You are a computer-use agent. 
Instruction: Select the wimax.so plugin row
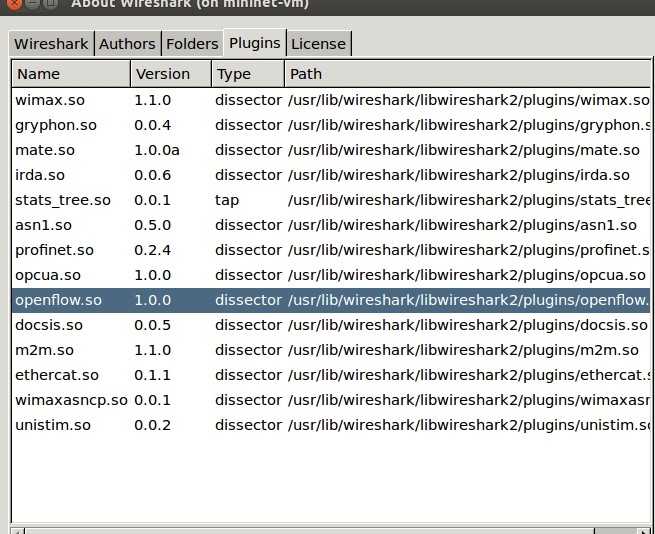point(331,100)
